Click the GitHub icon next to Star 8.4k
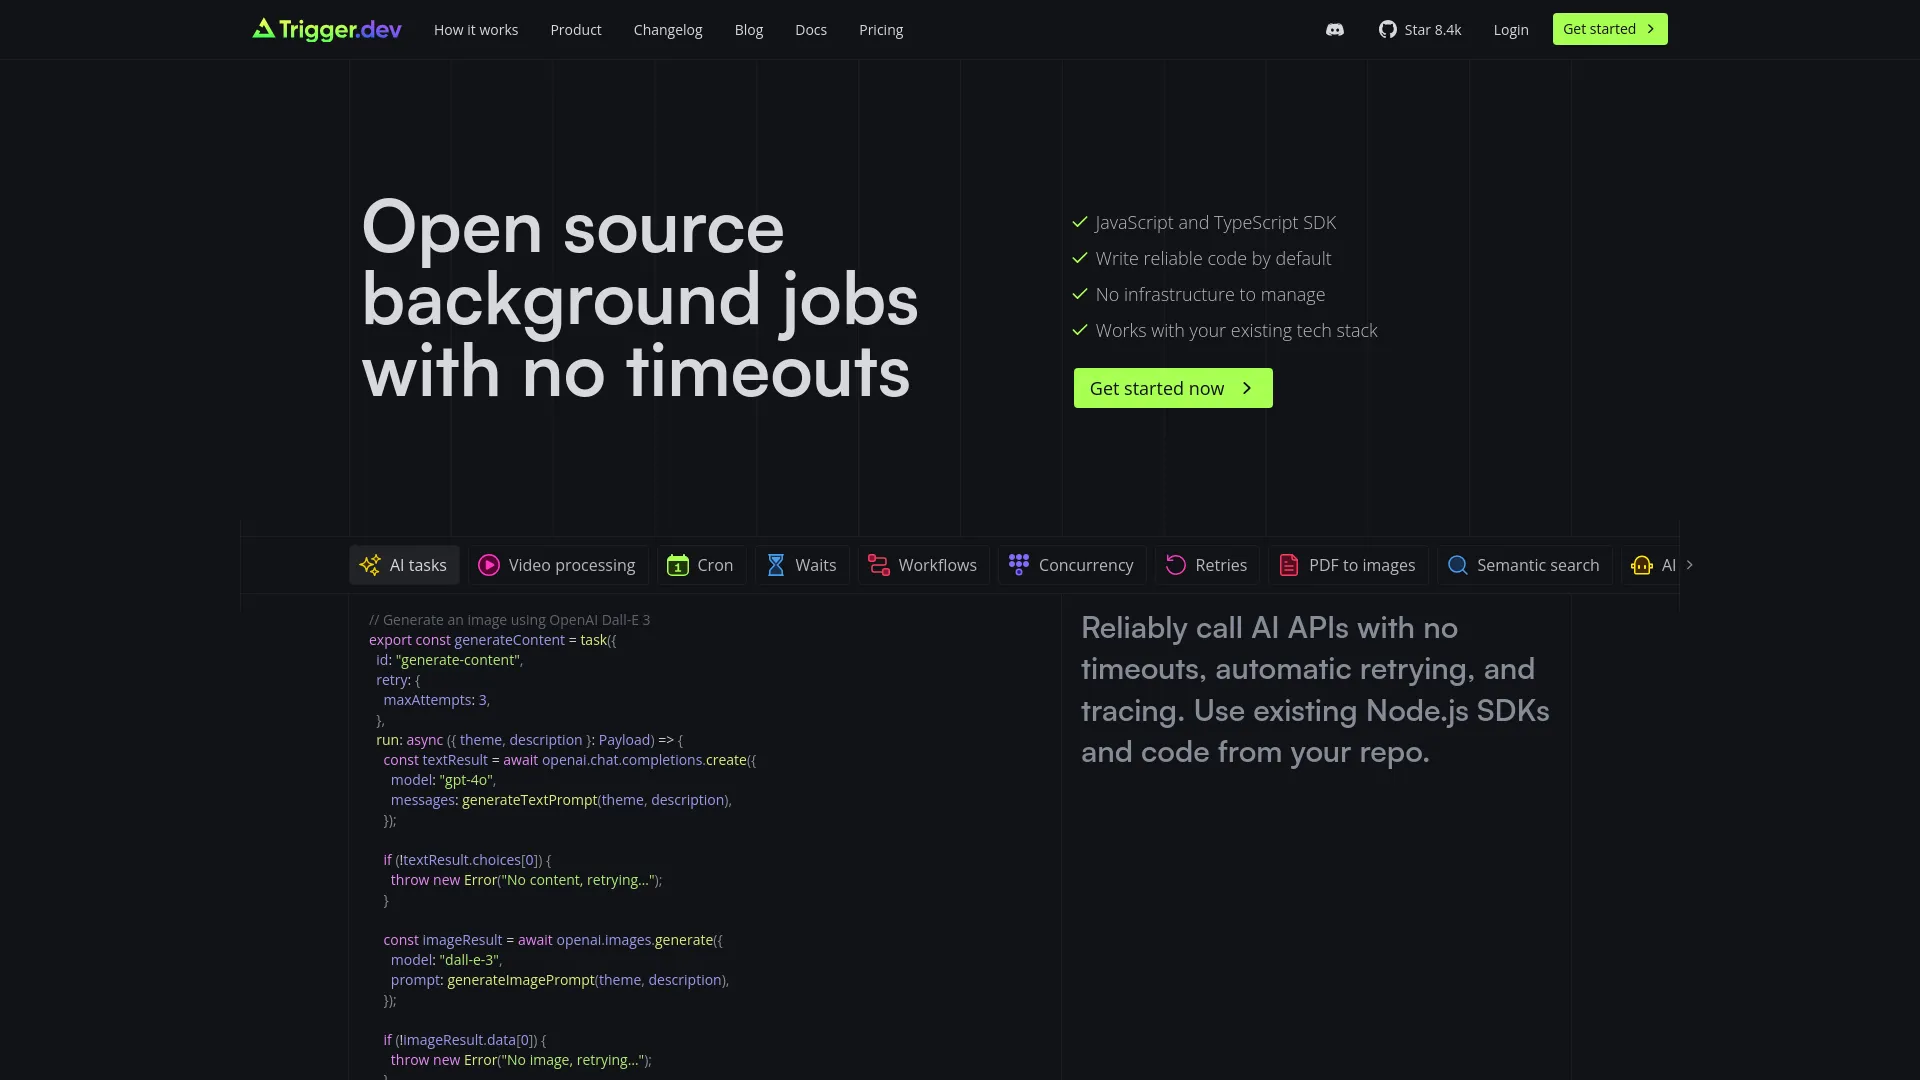The height and width of the screenshot is (1080, 1920). coord(1388,29)
